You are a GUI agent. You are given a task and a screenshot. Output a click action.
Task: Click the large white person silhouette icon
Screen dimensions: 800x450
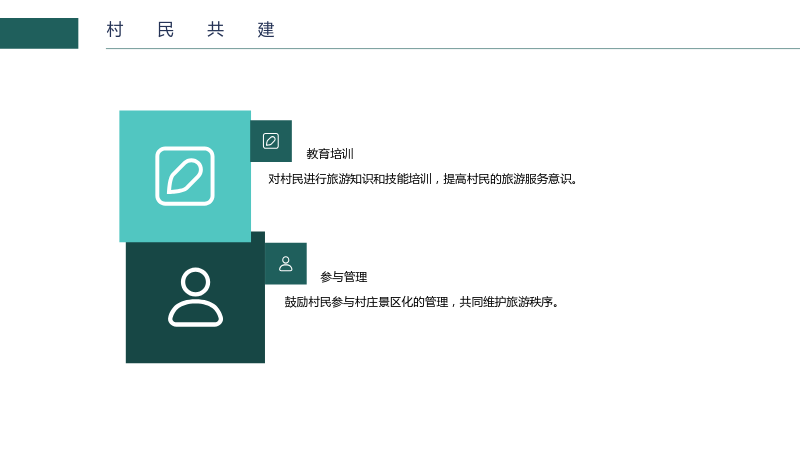(x=195, y=297)
